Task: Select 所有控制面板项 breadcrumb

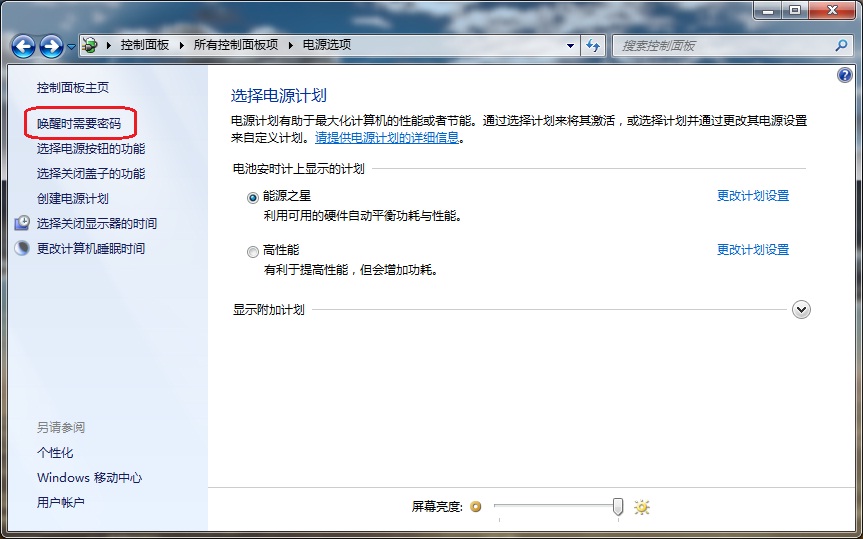Action: pos(236,45)
